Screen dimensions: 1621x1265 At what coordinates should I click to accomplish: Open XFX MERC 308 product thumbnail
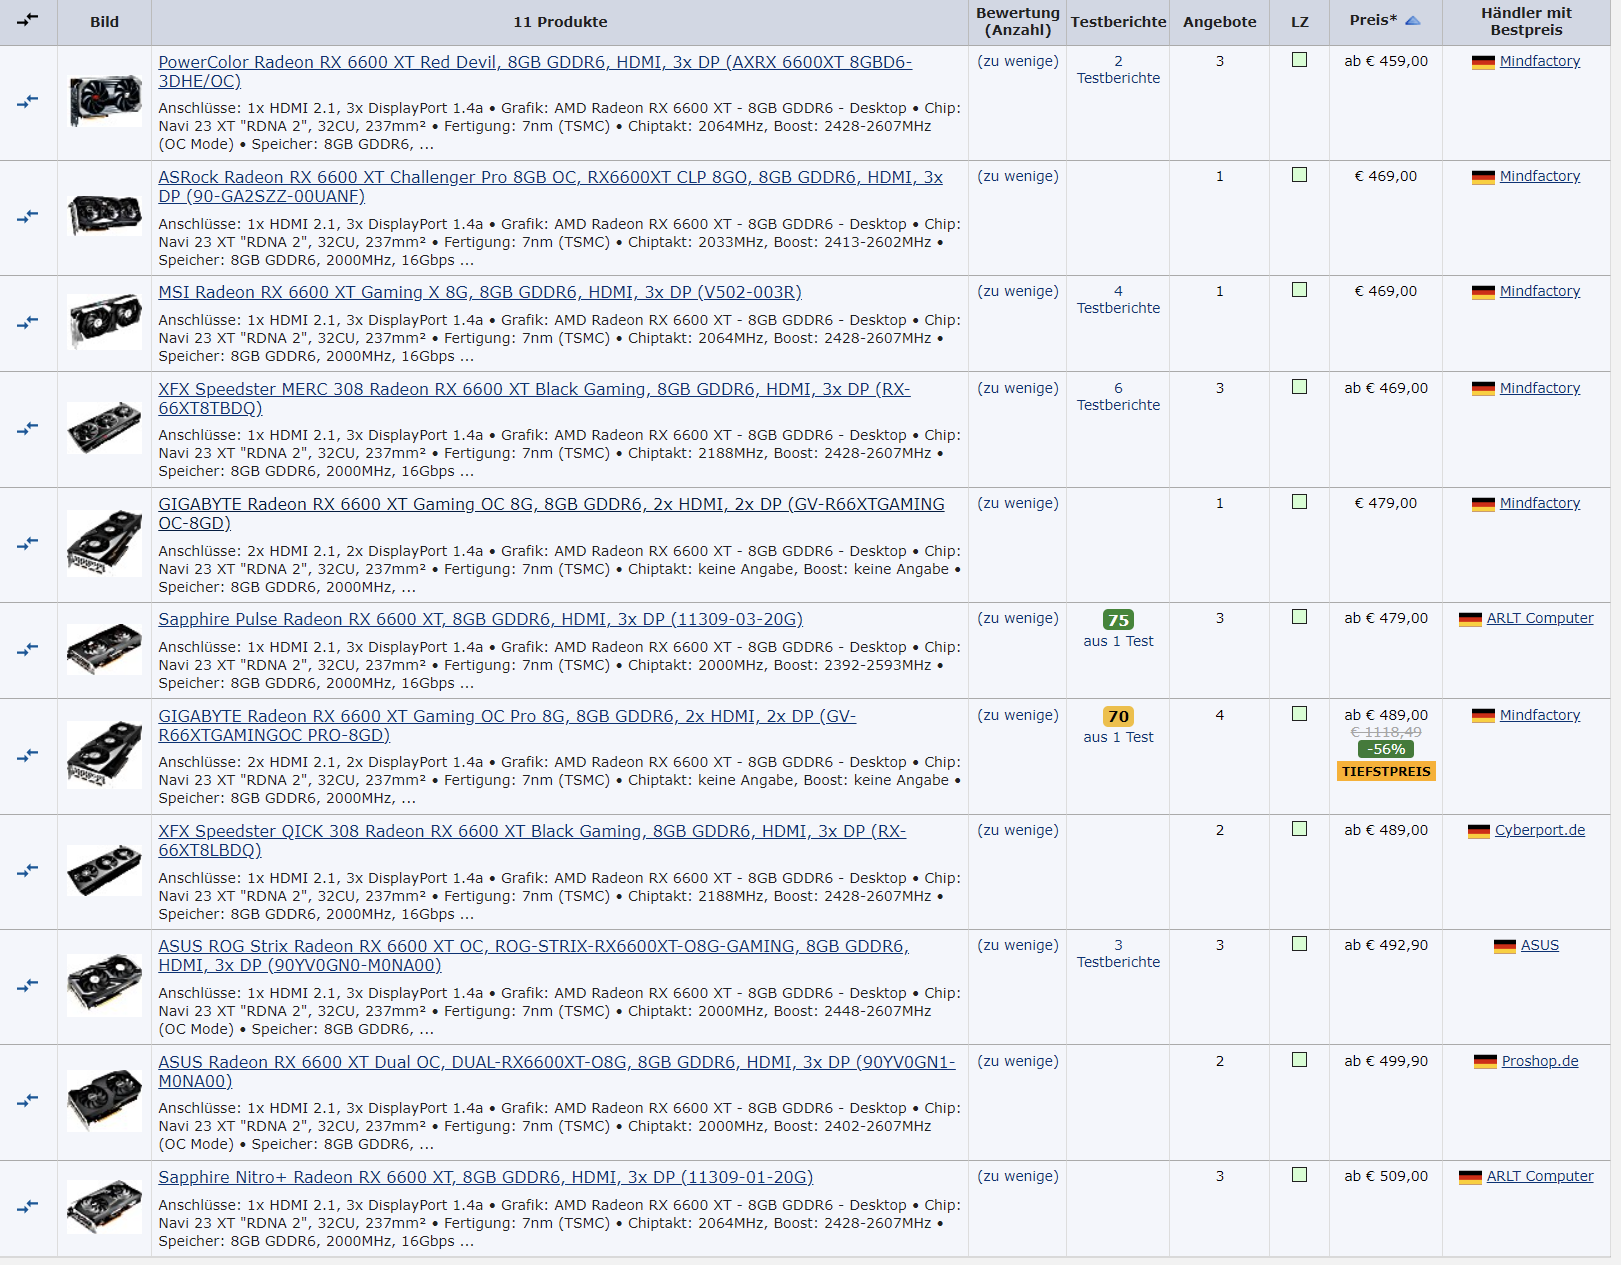point(105,428)
